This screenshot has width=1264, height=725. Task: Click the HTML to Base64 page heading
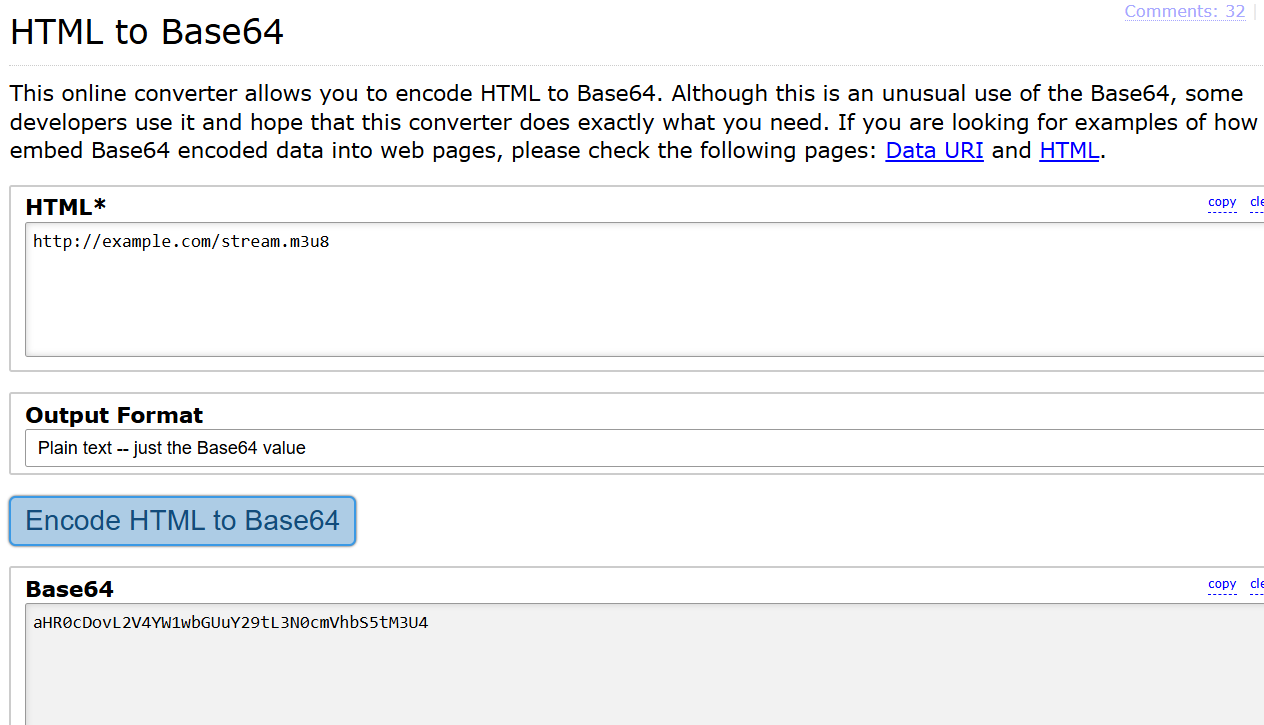147,32
